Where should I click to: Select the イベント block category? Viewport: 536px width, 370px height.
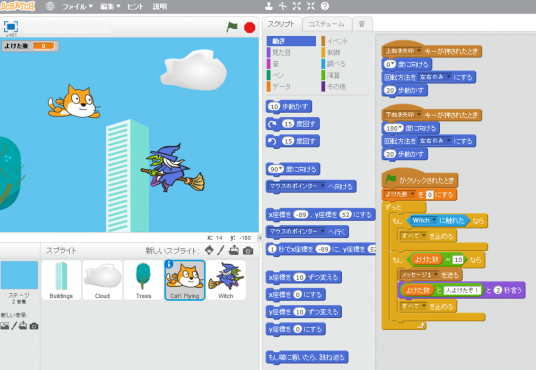[x=335, y=41]
